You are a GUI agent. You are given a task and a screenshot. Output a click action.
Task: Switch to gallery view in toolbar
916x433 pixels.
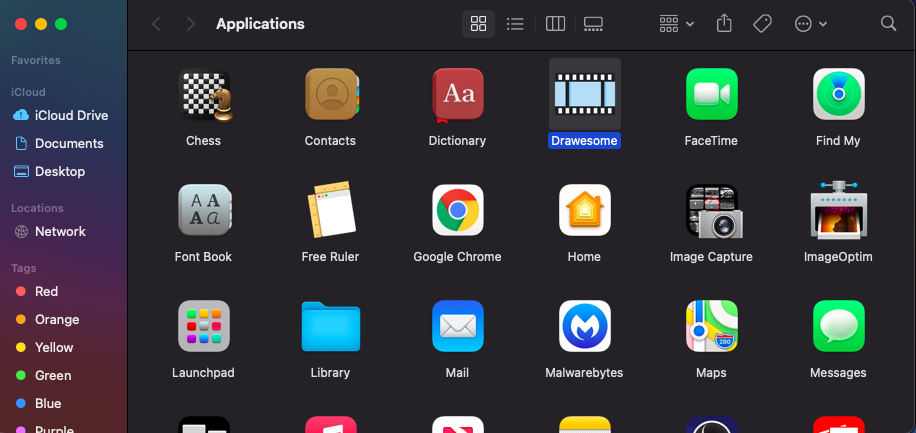click(593, 24)
